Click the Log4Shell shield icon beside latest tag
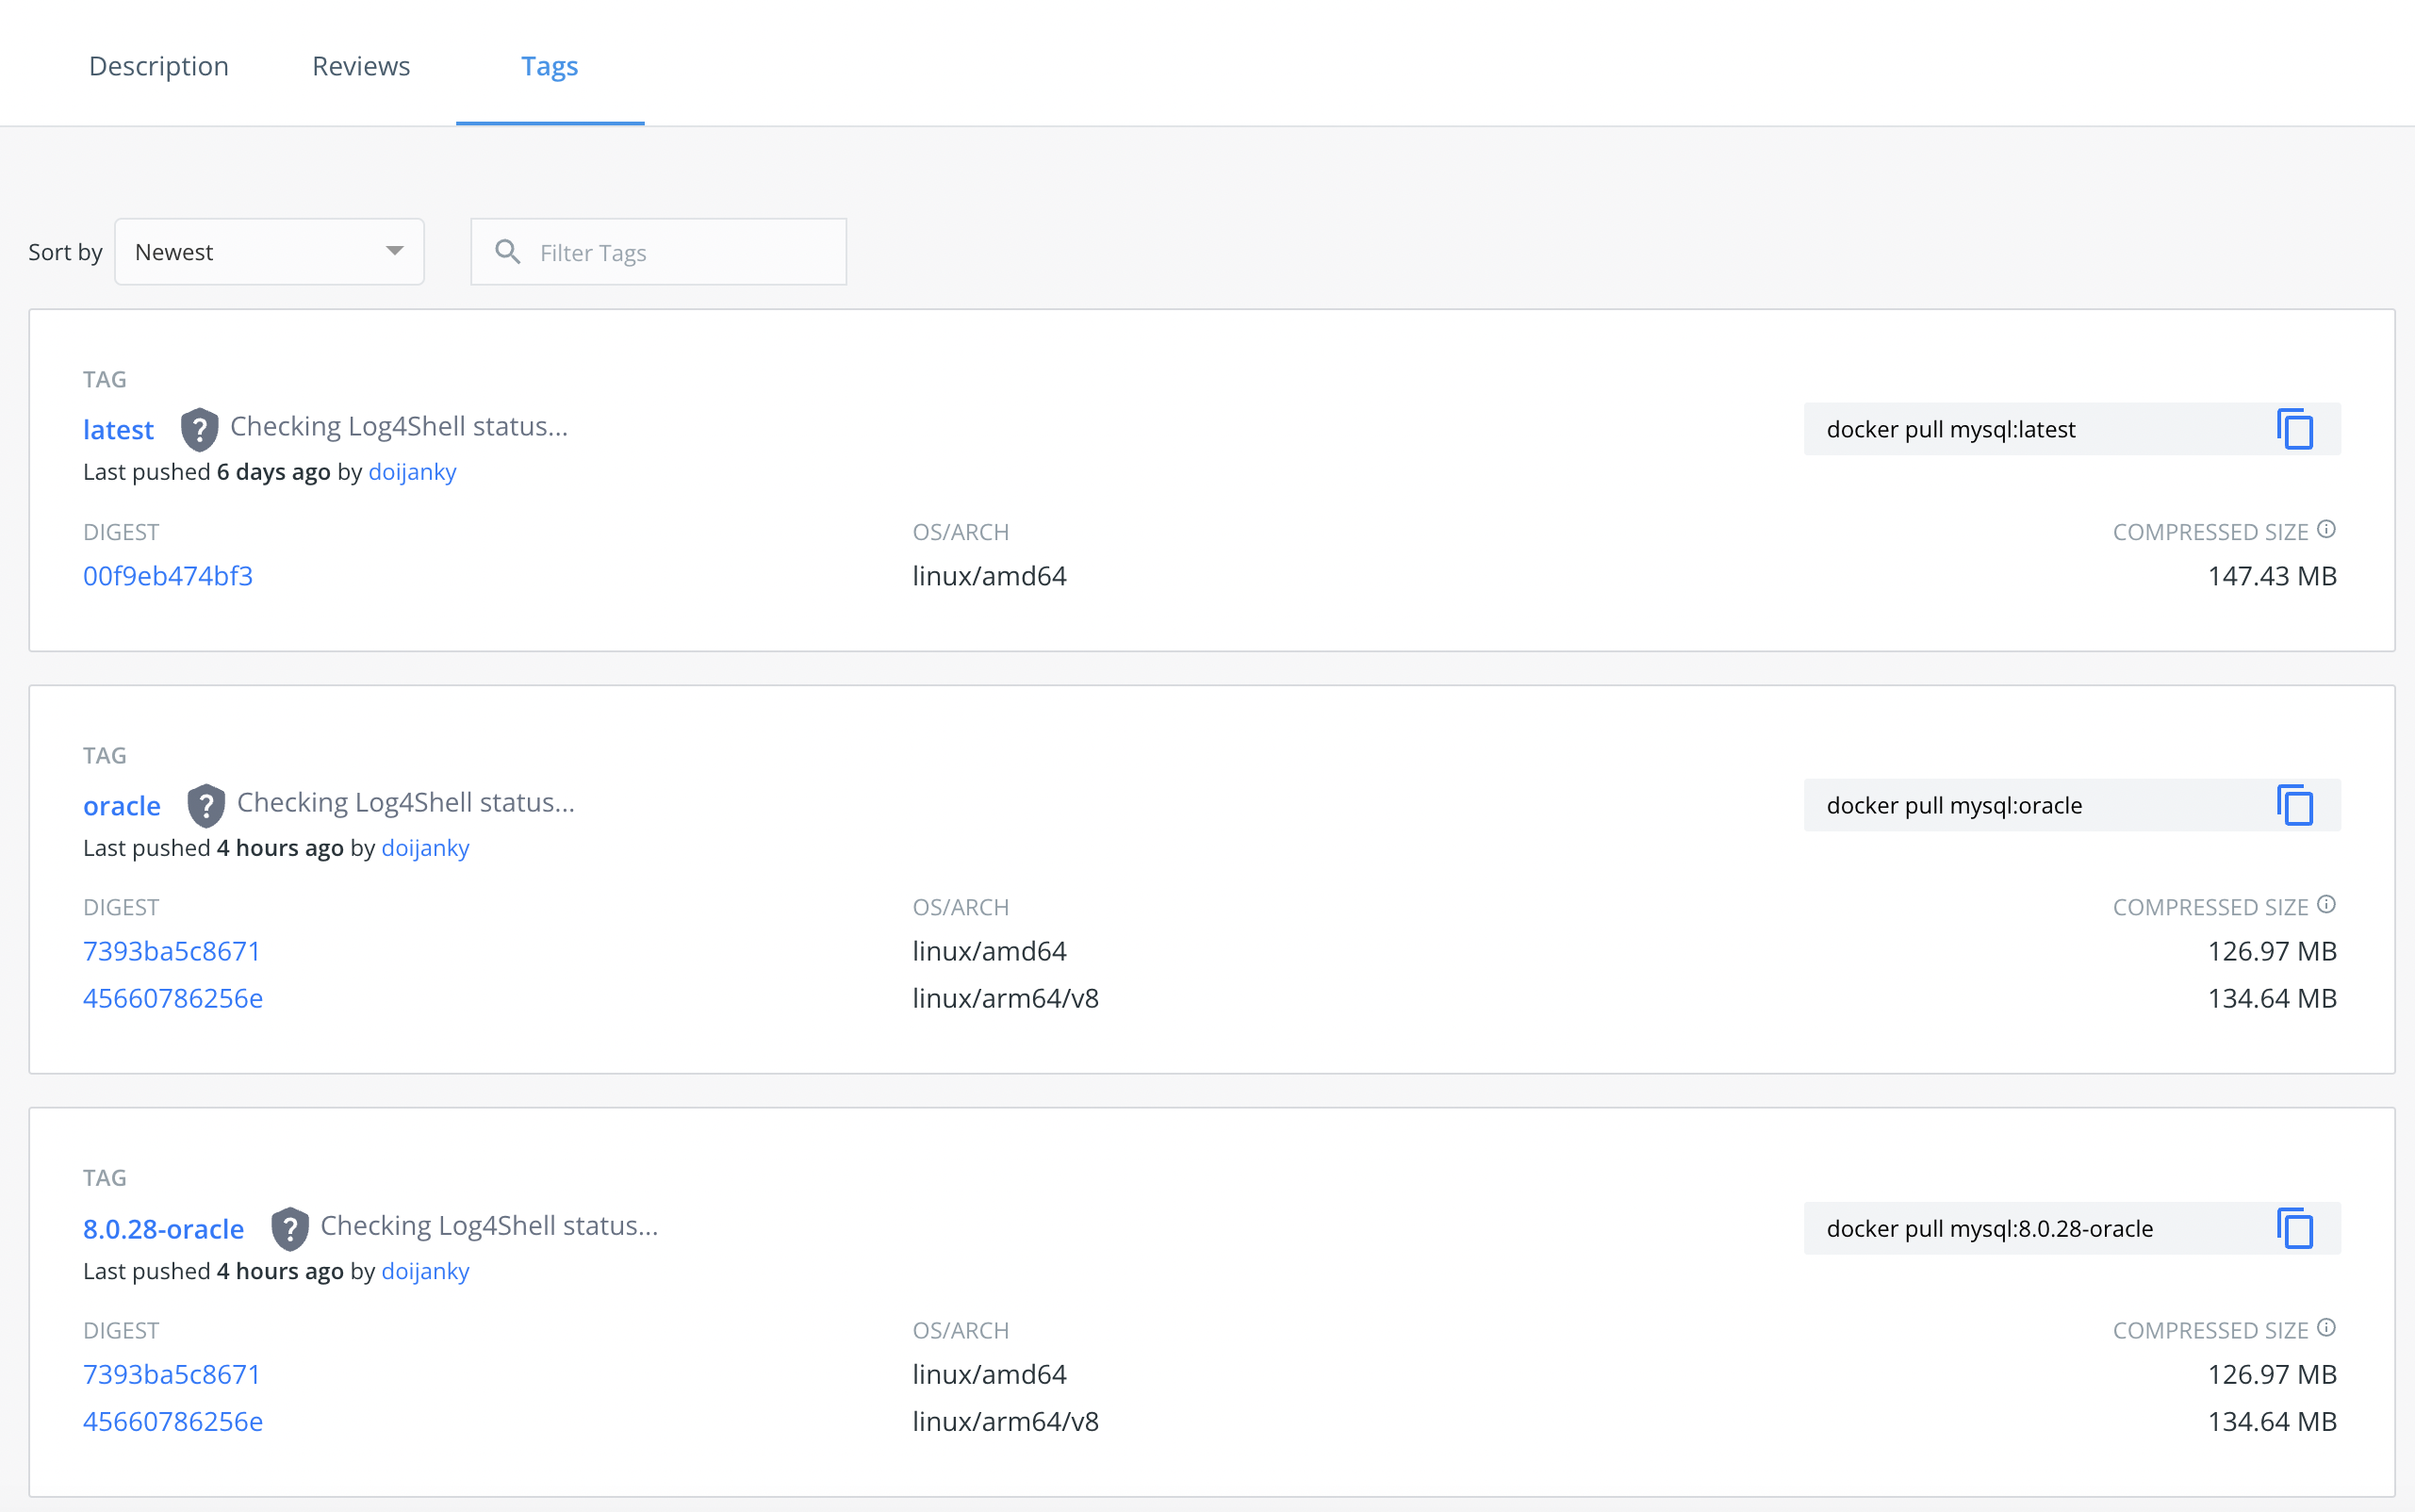This screenshot has height=1512, width=2415. click(x=199, y=430)
